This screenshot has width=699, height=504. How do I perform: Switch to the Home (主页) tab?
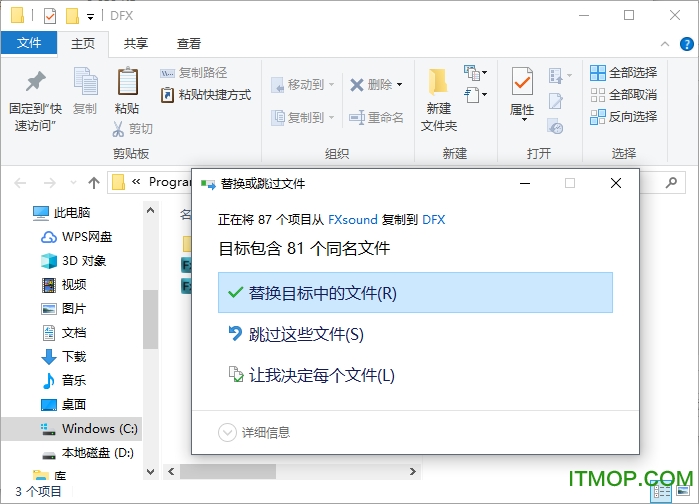point(83,43)
